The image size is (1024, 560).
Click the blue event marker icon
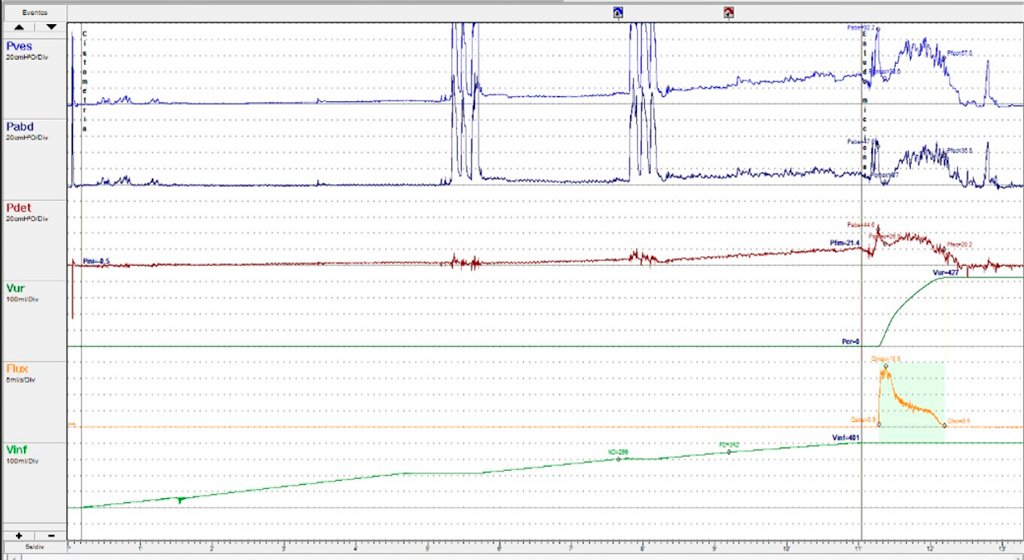point(618,13)
